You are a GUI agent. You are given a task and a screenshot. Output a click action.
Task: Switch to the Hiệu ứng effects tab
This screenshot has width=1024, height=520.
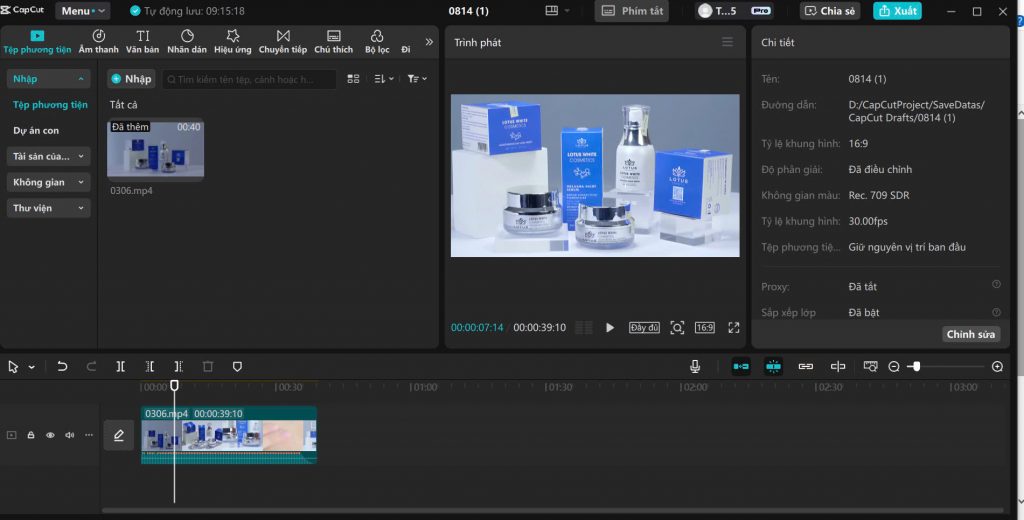pos(232,42)
